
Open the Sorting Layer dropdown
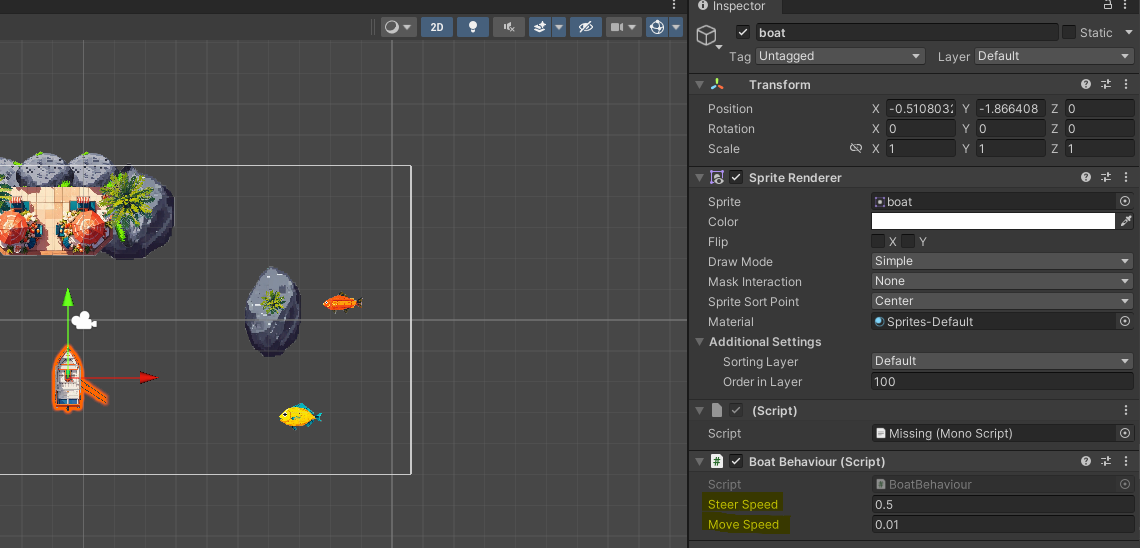[1002, 361]
